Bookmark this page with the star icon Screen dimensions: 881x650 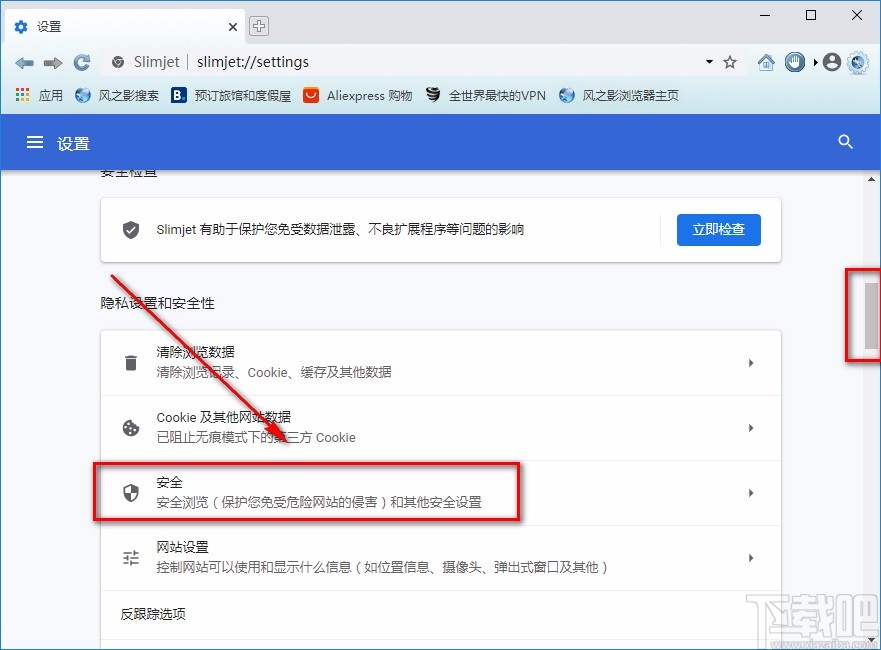[729, 62]
